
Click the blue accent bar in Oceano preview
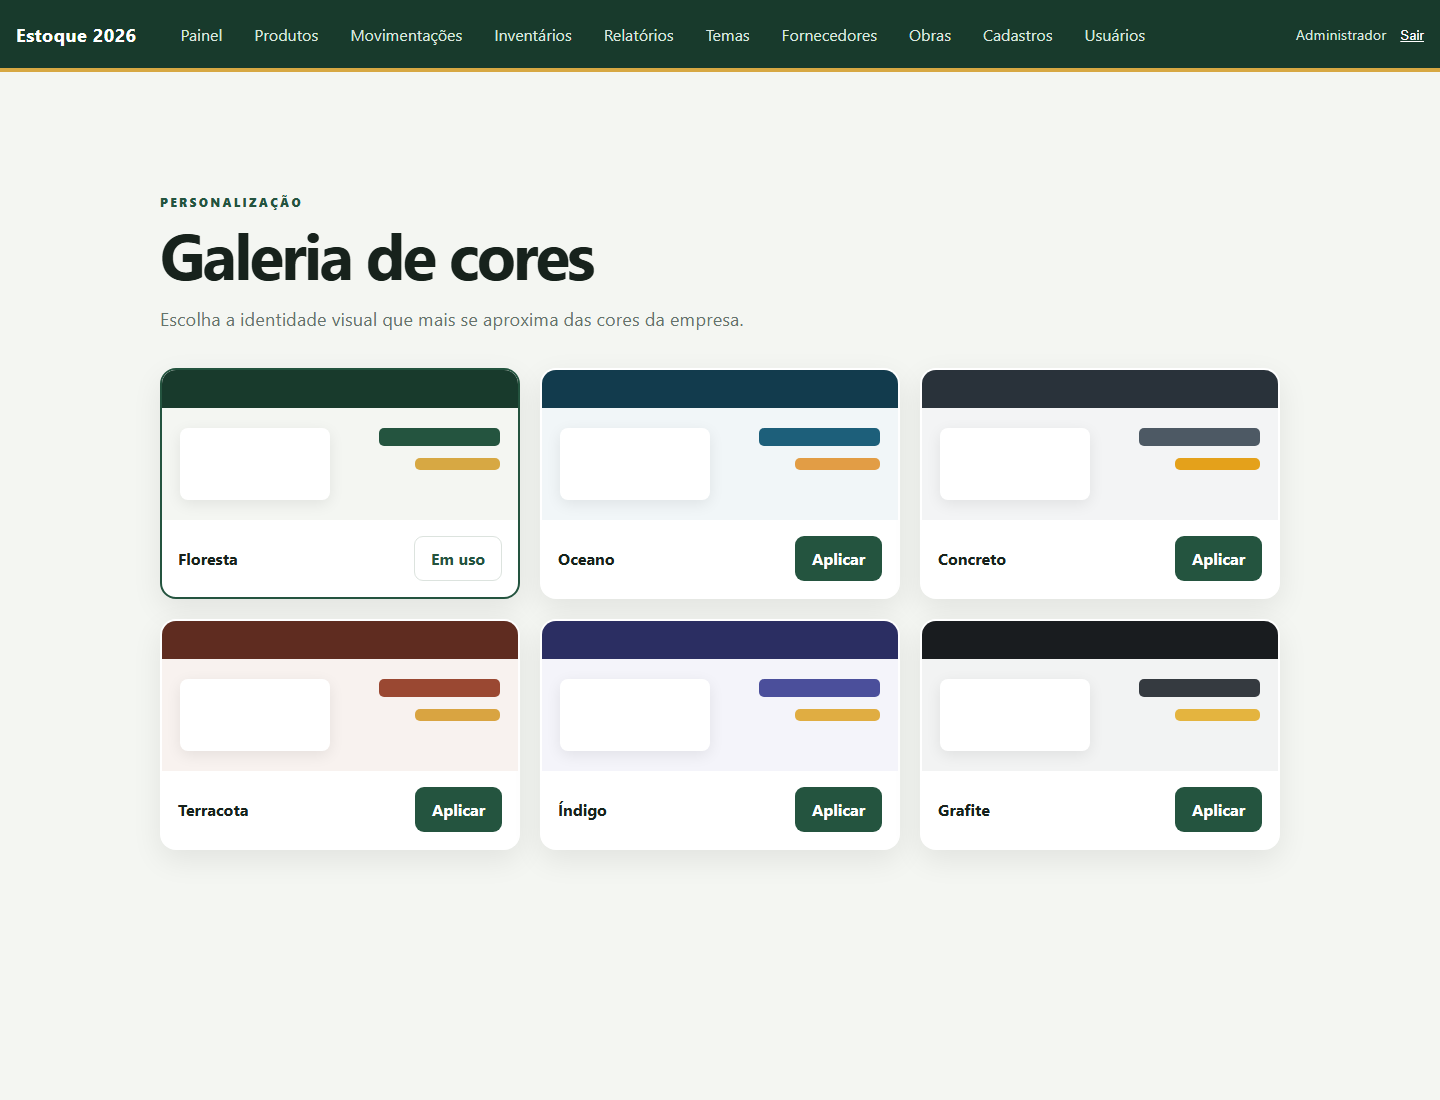819,437
